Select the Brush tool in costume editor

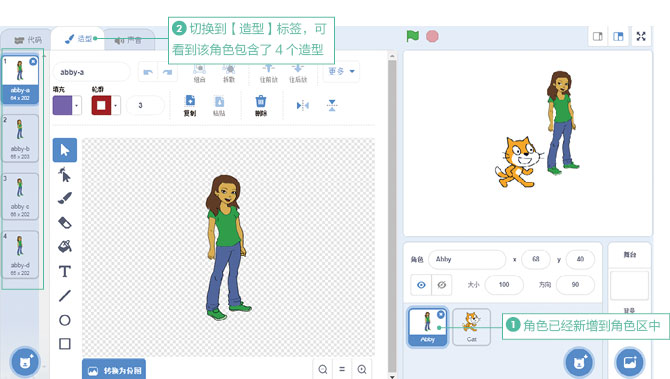[x=65, y=198]
